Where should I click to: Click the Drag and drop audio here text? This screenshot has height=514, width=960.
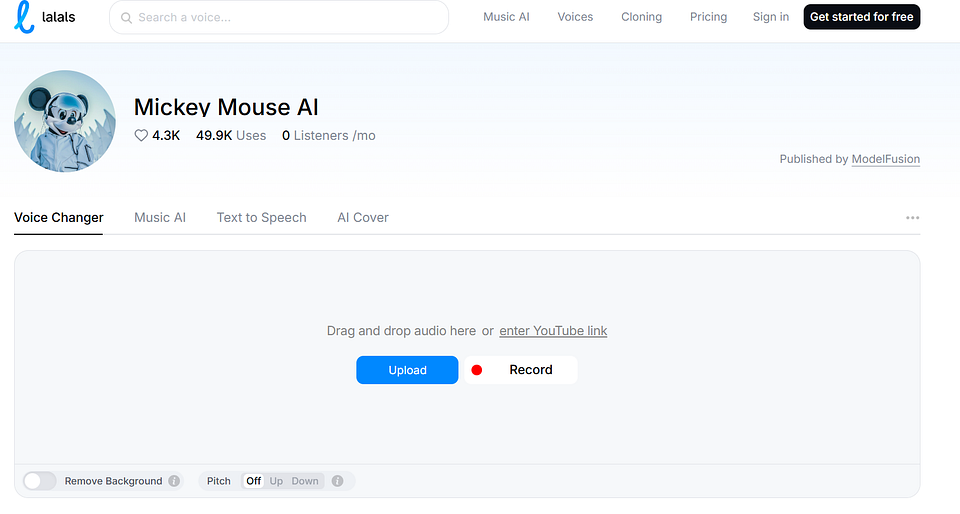coord(401,331)
